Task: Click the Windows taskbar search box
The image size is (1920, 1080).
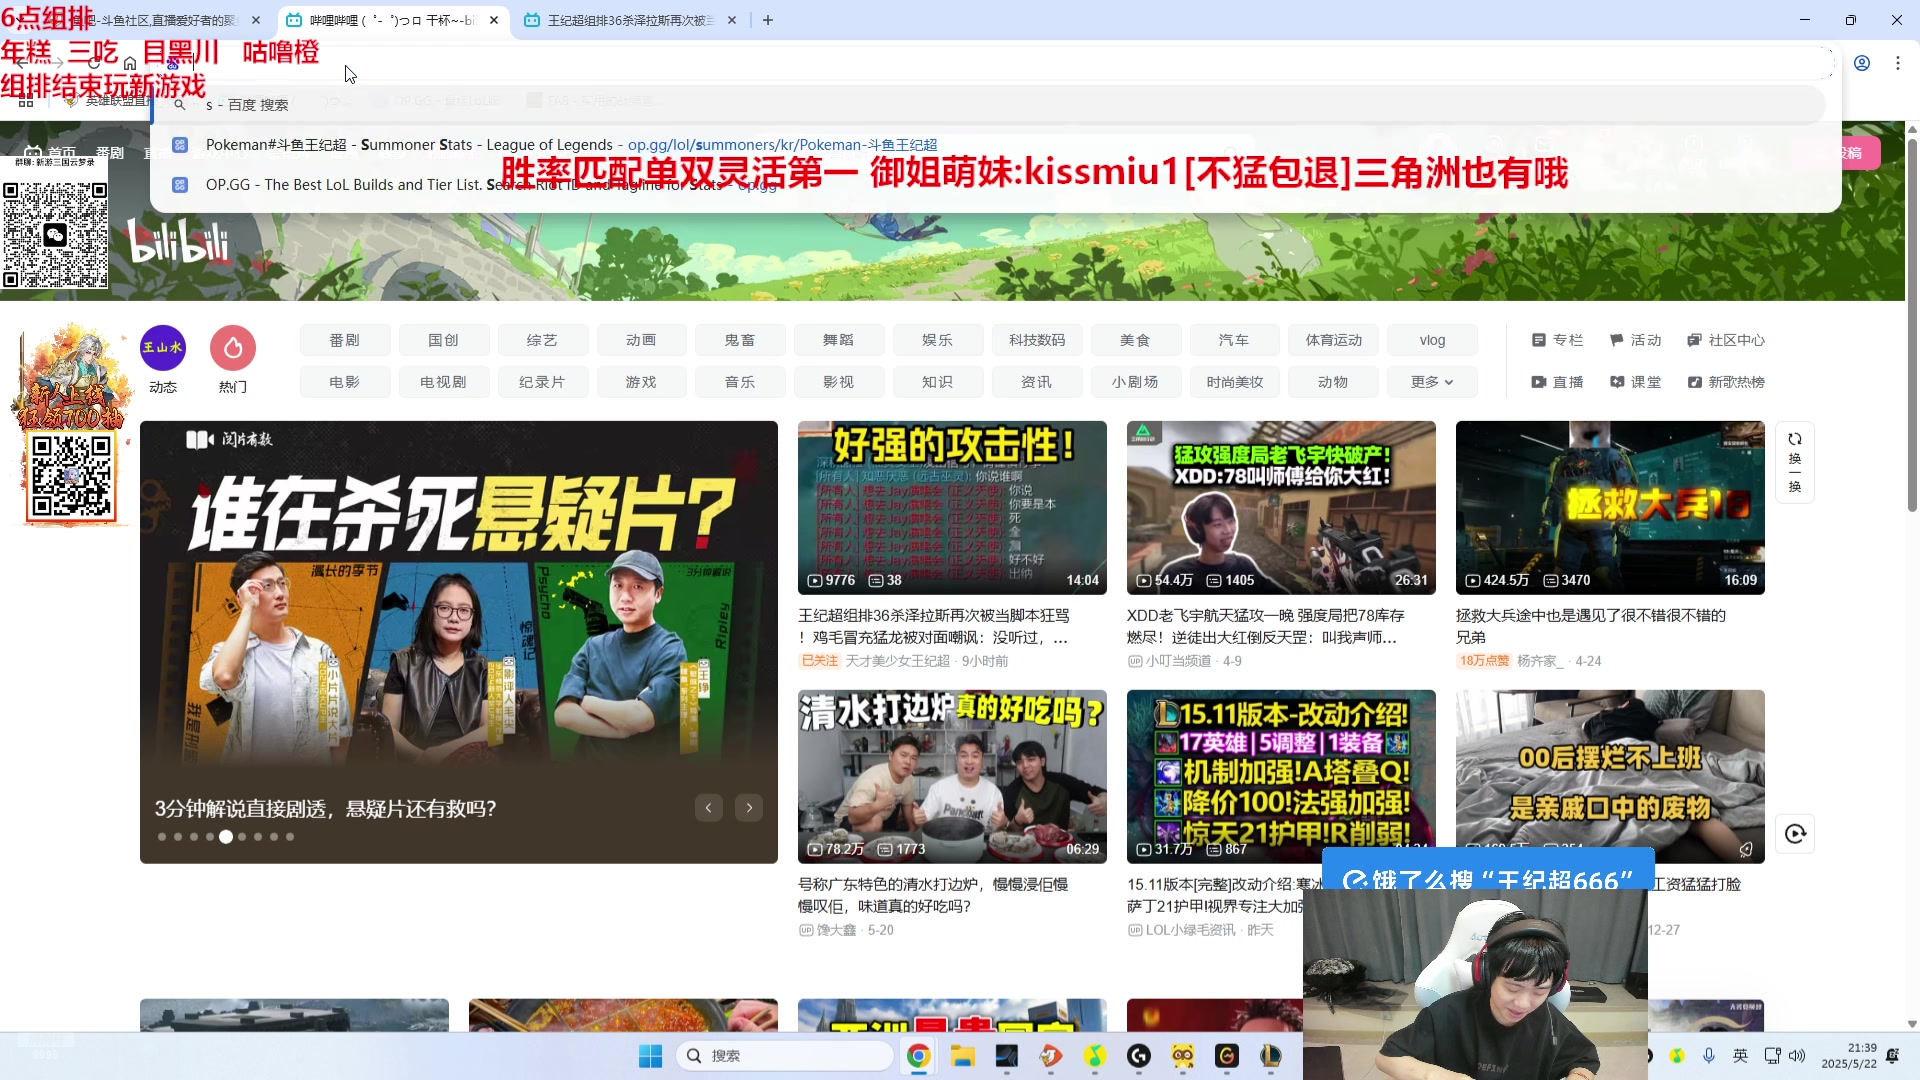Action: pos(785,1056)
